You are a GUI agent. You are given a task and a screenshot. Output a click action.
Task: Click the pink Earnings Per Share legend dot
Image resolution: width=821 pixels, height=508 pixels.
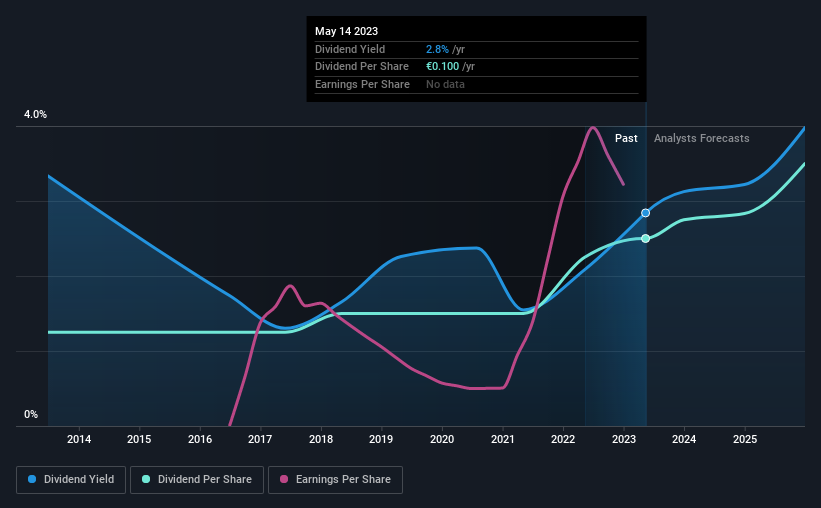[284, 479]
